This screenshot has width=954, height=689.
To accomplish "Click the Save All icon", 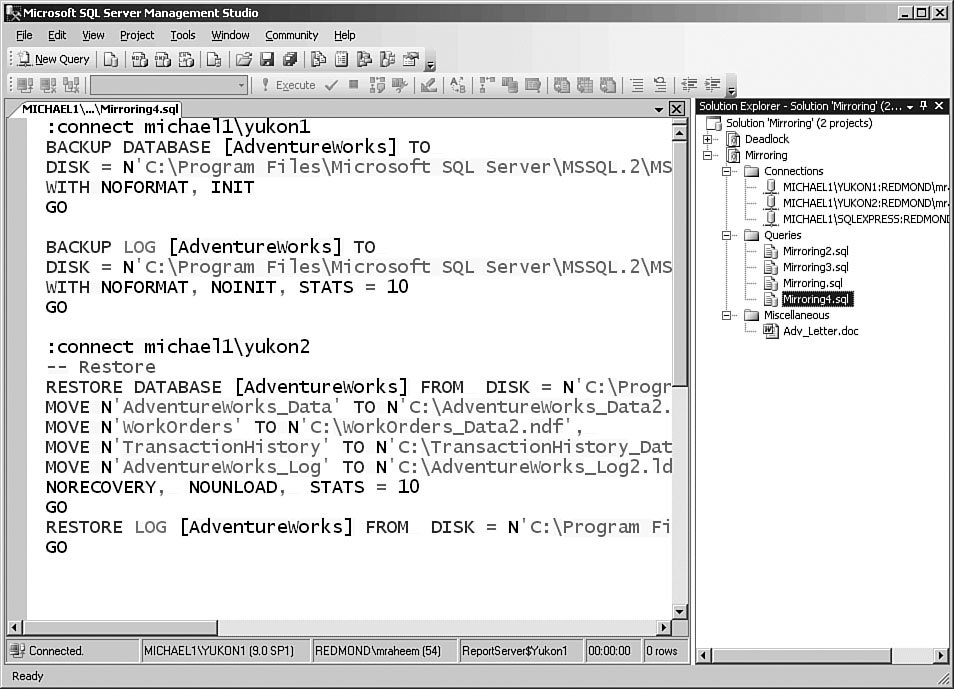I will [290, 59].
